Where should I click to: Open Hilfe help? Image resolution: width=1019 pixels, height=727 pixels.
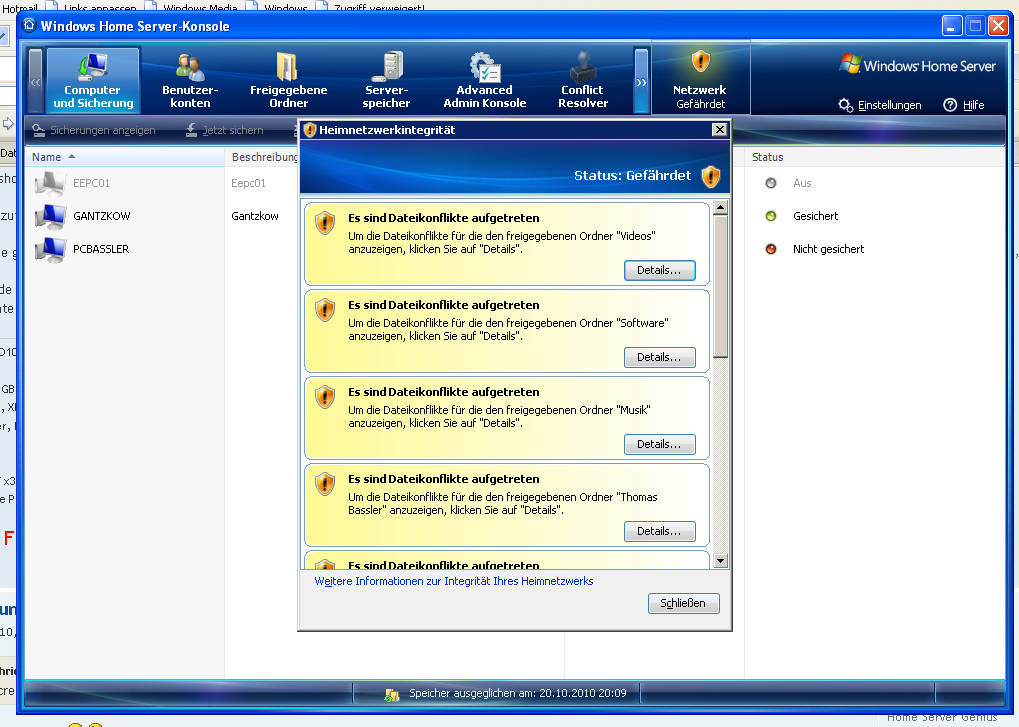click(x=964, y=105)
